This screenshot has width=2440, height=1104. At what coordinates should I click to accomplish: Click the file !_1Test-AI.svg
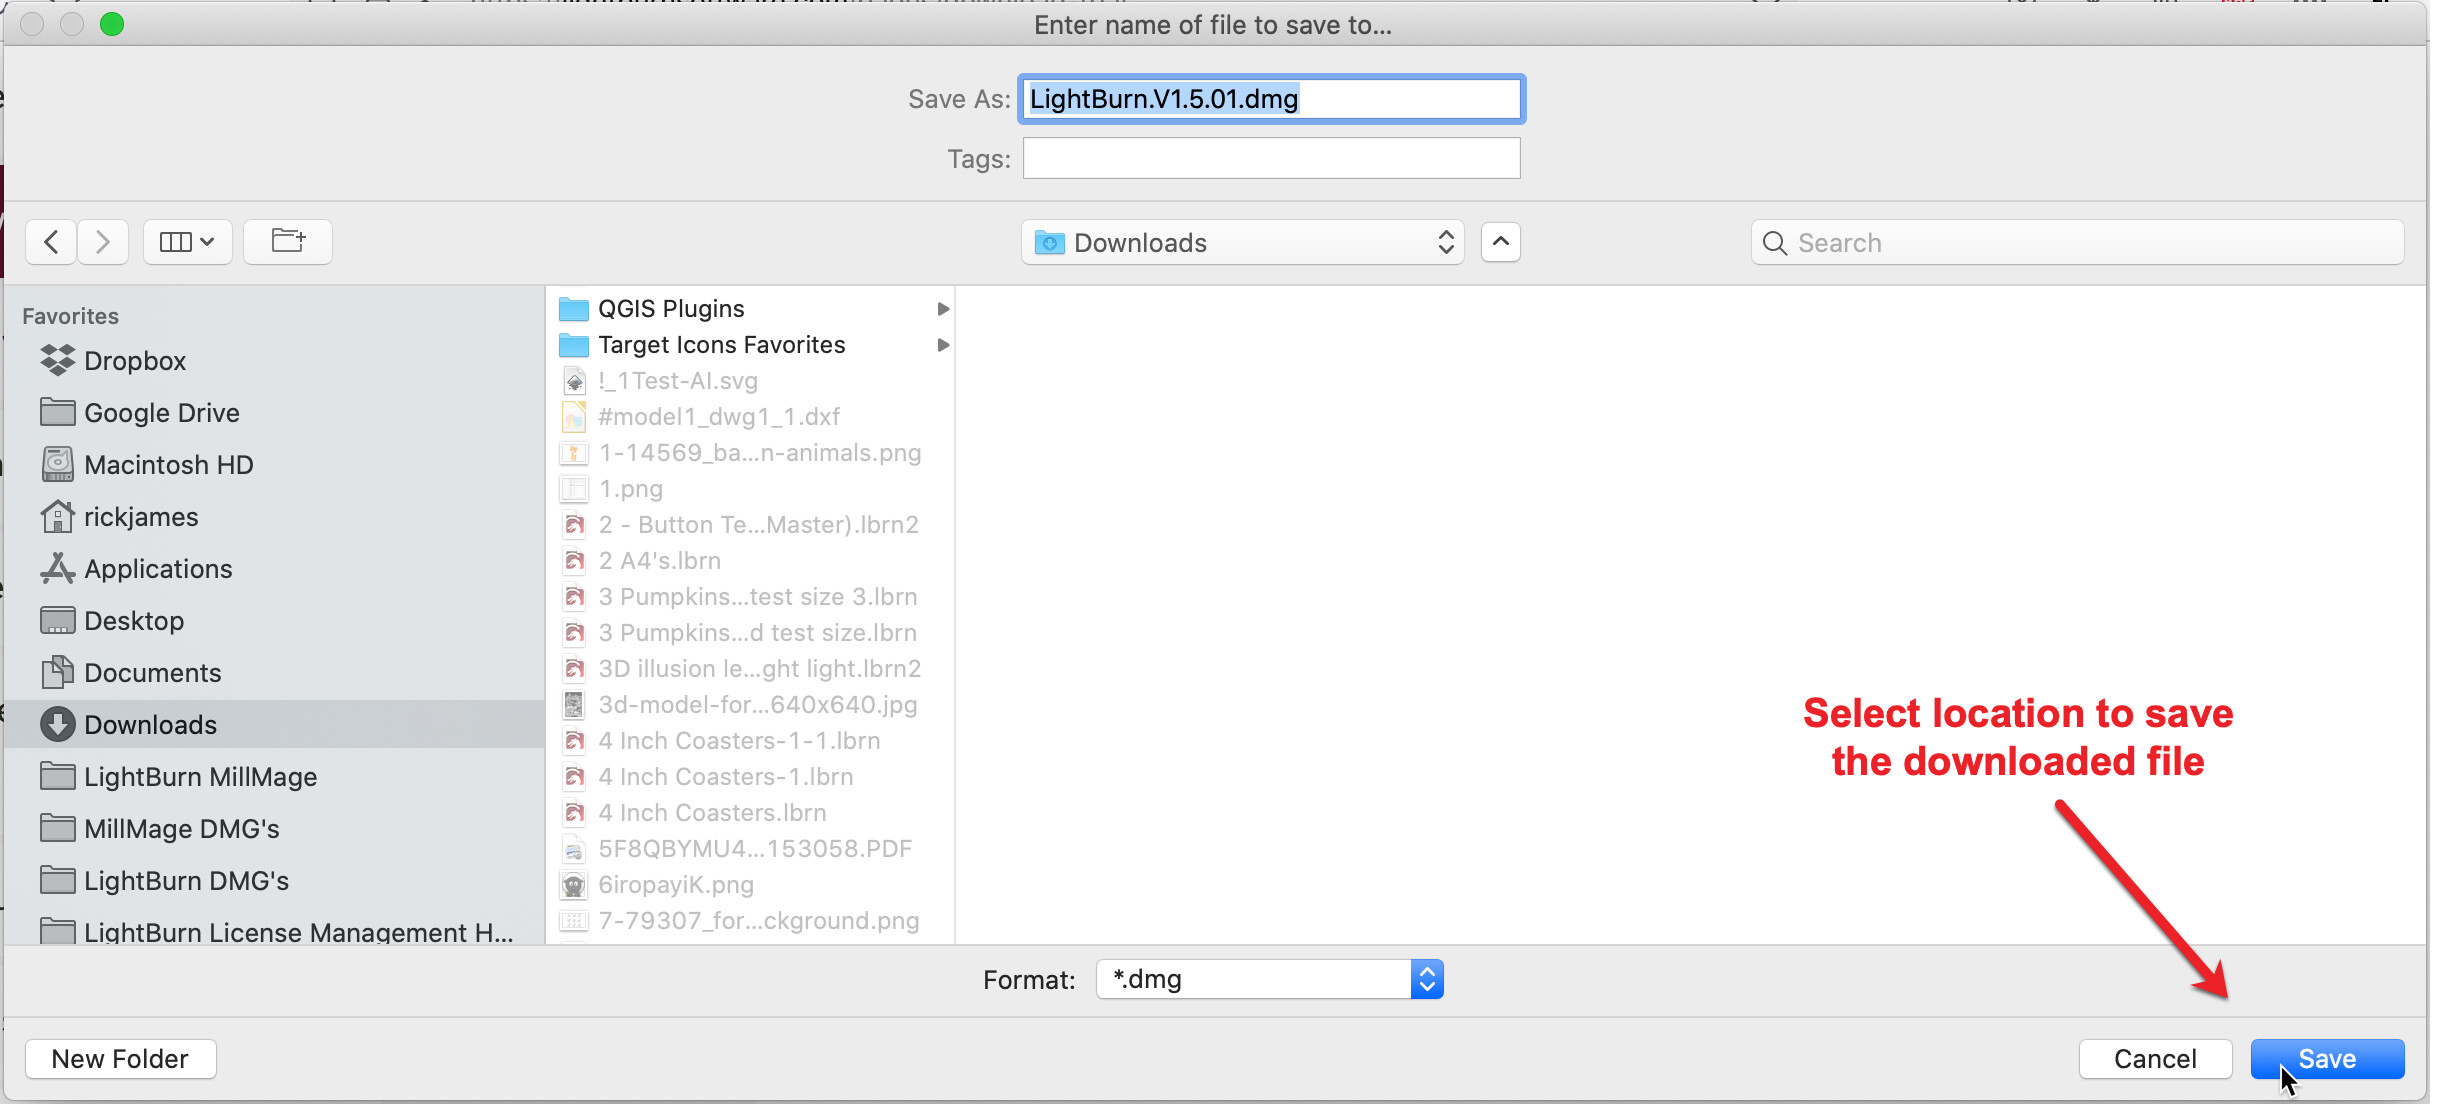751,381
